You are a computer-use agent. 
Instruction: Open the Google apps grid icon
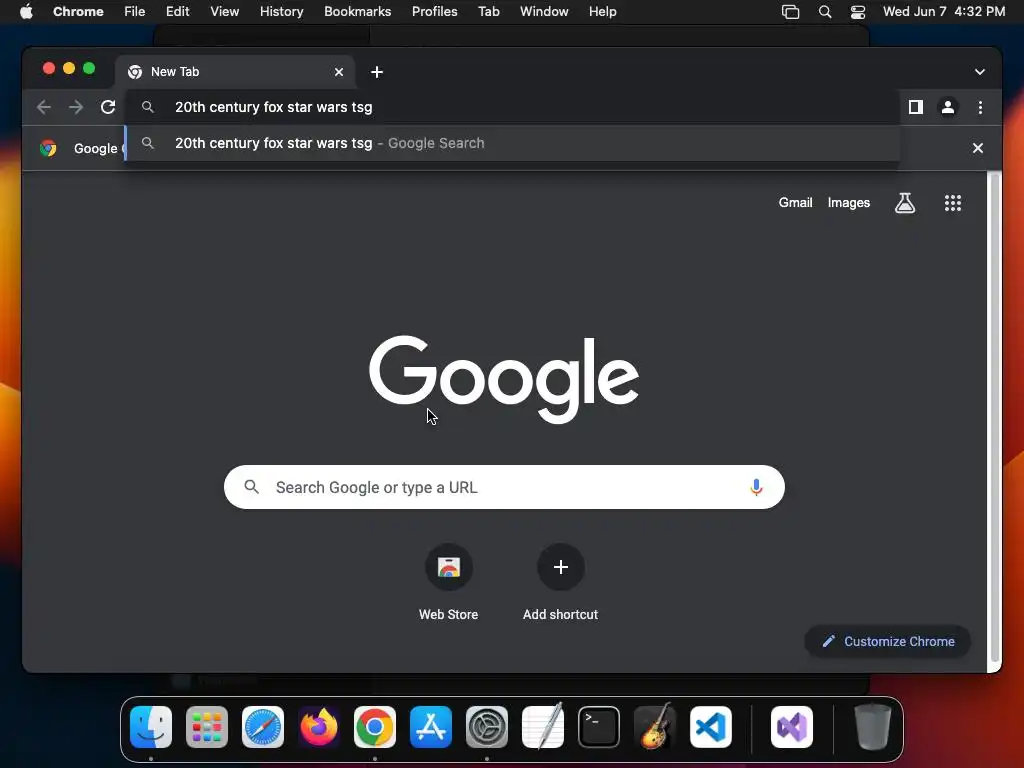click(x=953, y=203)
